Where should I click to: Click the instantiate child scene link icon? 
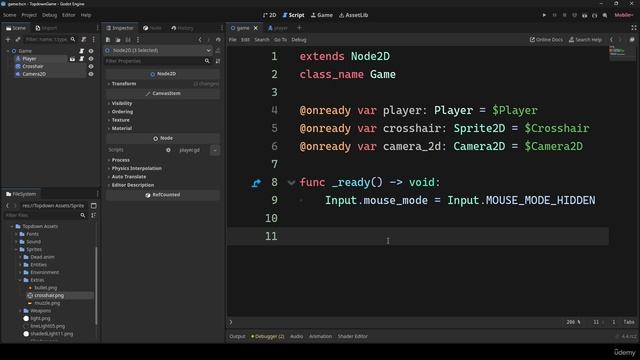[18, 40]
